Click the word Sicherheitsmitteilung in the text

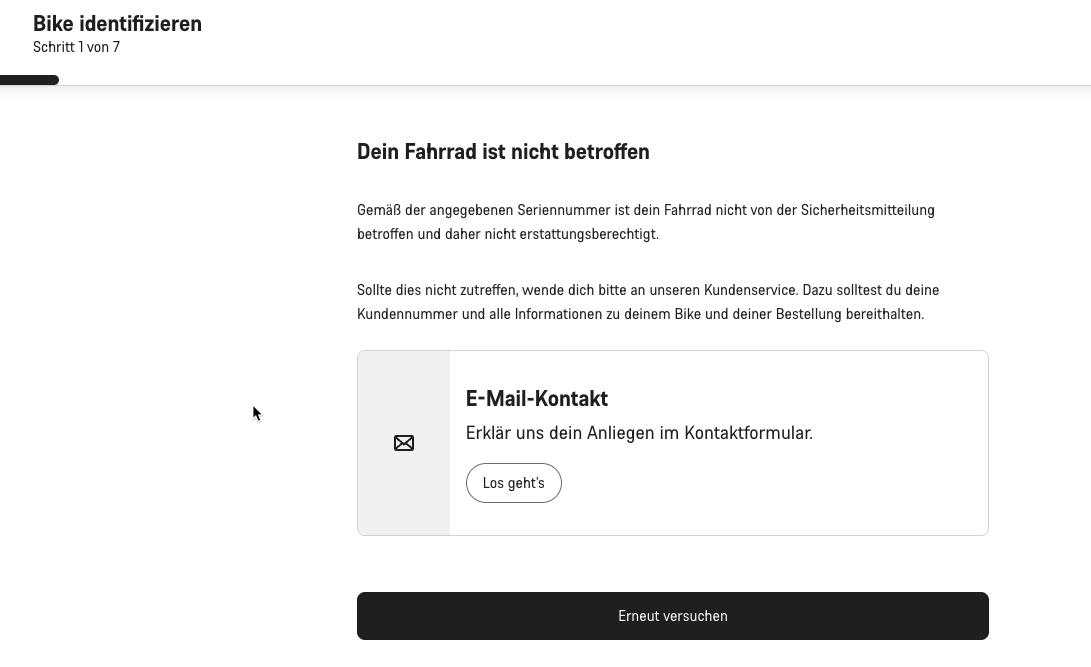click(x=868, y=210)
